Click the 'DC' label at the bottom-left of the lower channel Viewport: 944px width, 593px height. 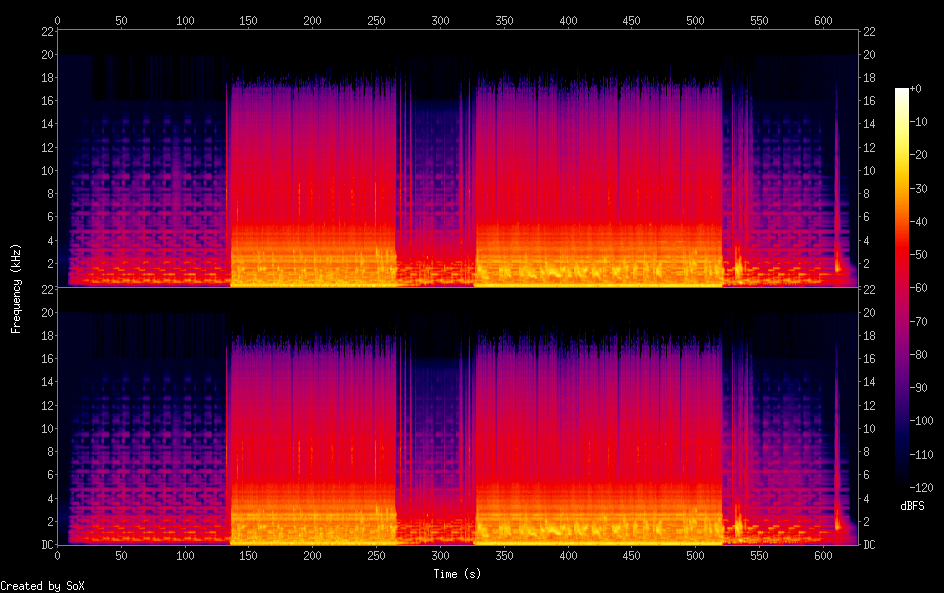pos(48,545)
